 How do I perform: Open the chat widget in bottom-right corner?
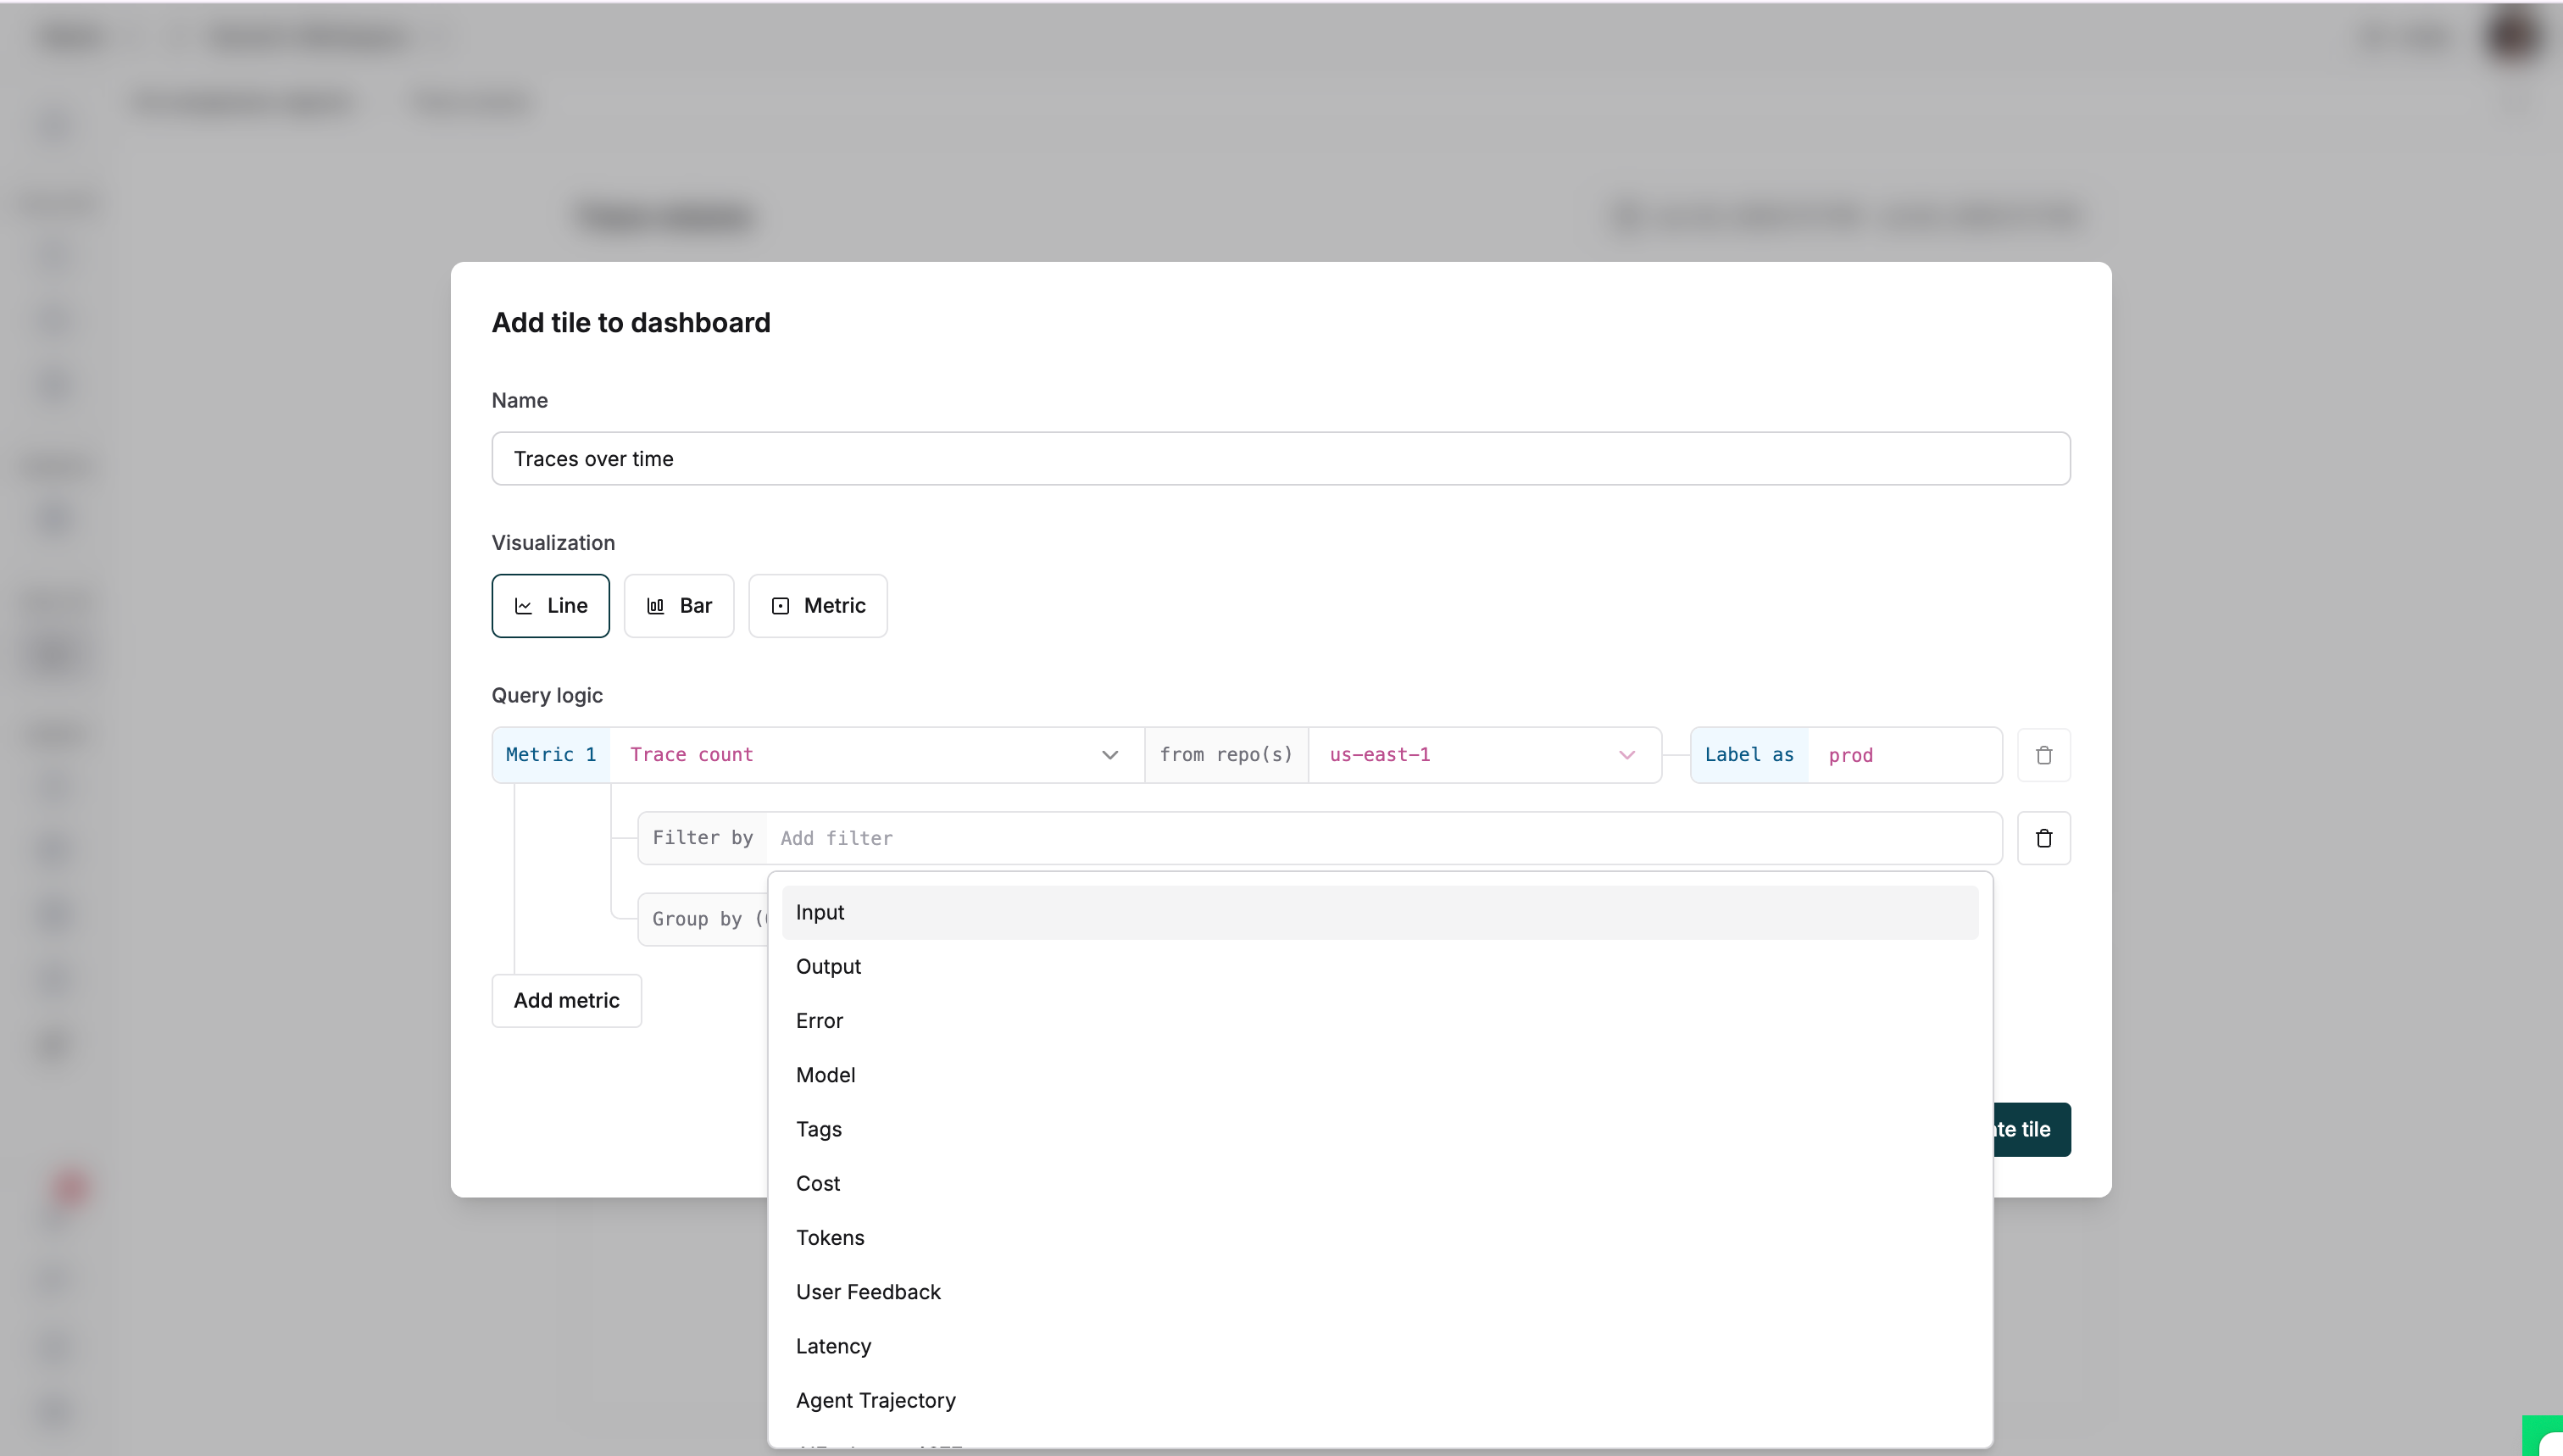click(x=2546, y=1440)
